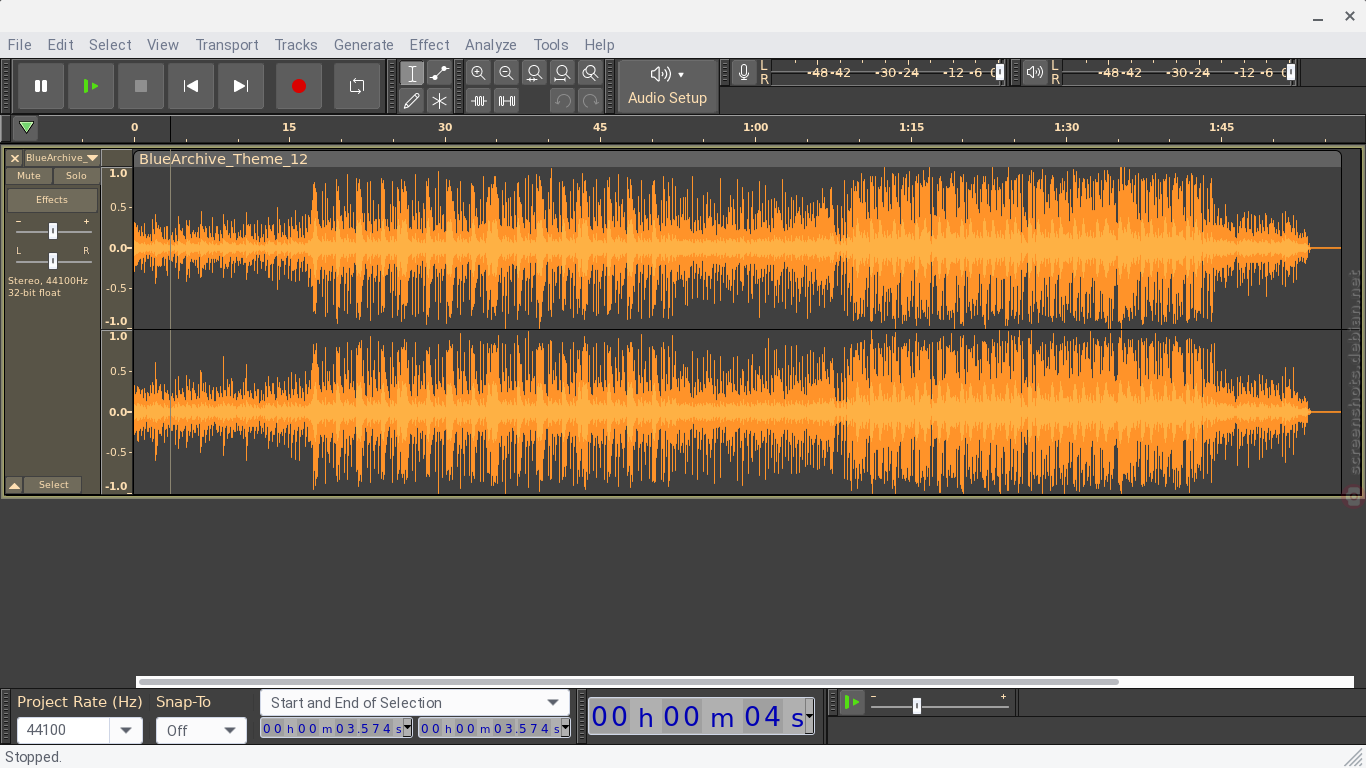
Task: Click the Play-at-Speed button
Action: pyautogui.click(x=851, y=703)
